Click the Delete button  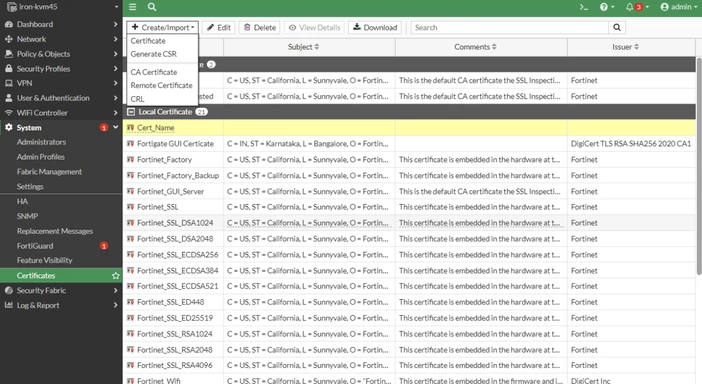(260, 27)
